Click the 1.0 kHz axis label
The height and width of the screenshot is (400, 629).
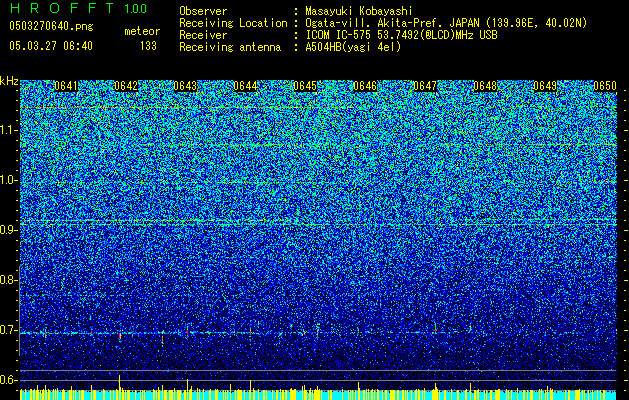[9, 180]
